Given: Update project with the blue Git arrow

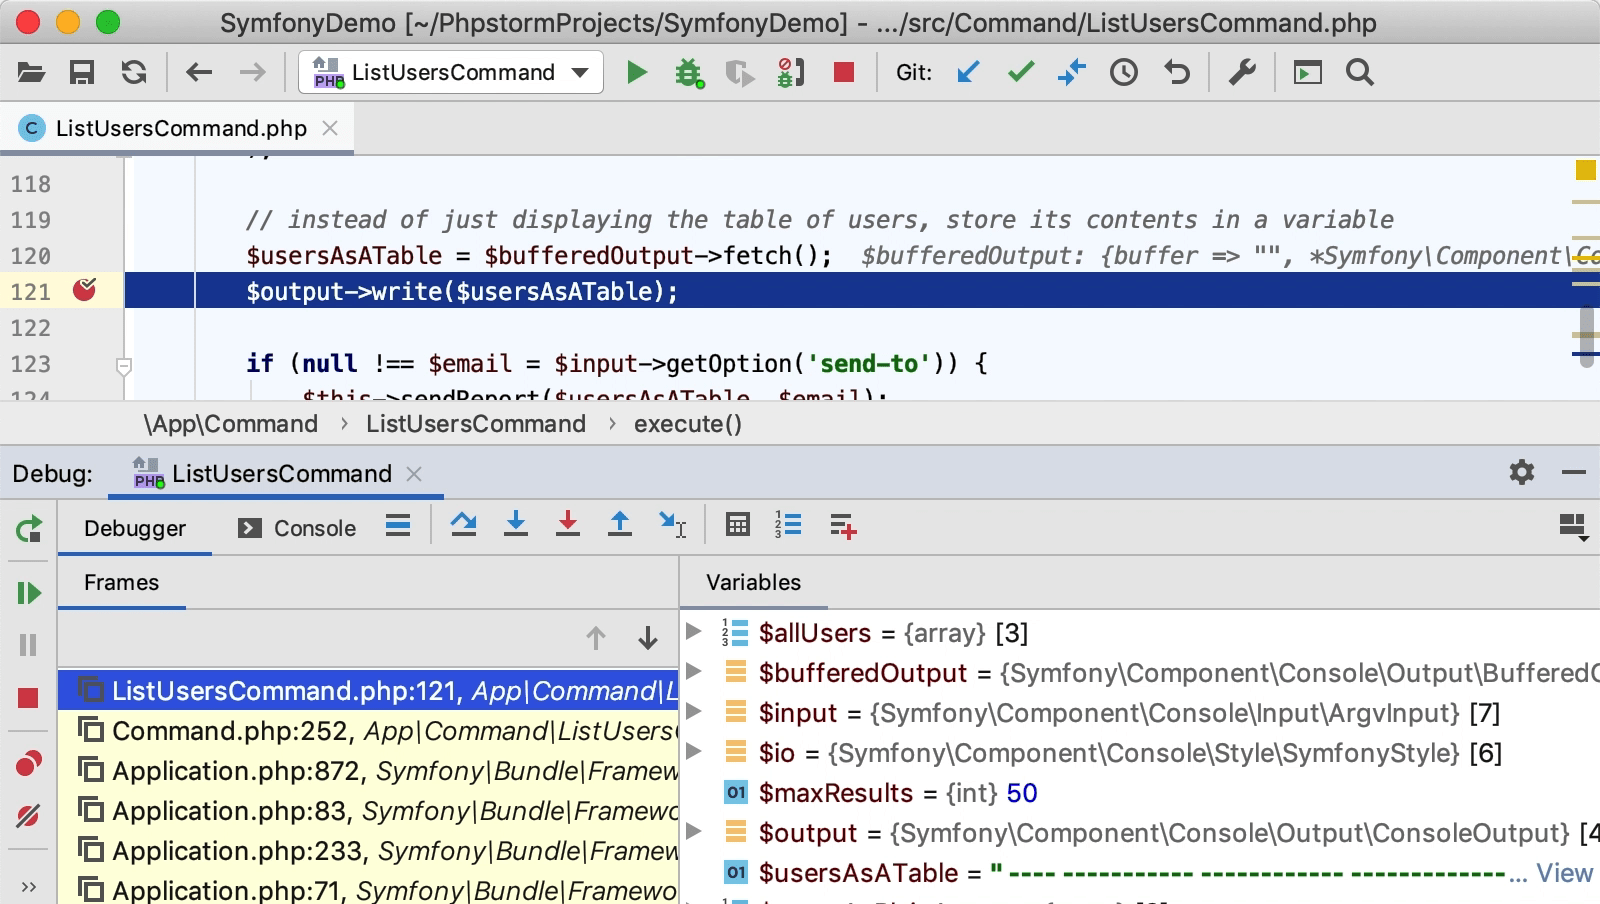Looking at the screenshot, I should point(965,72).
